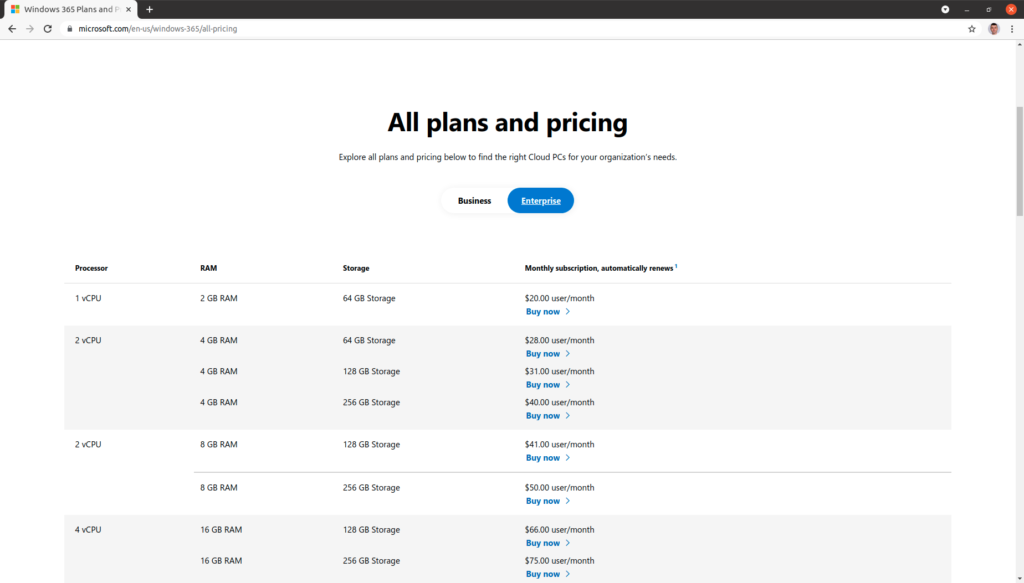This screenshot has width=1024, height=583.
Task: Buy the $31.00 user/month plan
Action: (x=548, y=385)
